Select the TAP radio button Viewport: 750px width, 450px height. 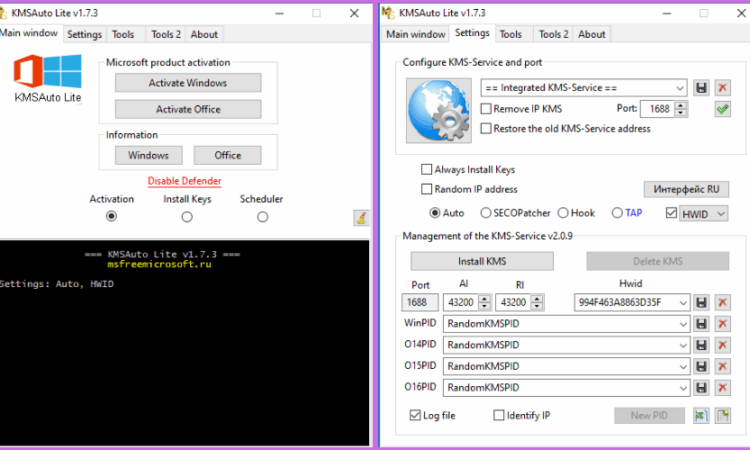coord(617,213)
